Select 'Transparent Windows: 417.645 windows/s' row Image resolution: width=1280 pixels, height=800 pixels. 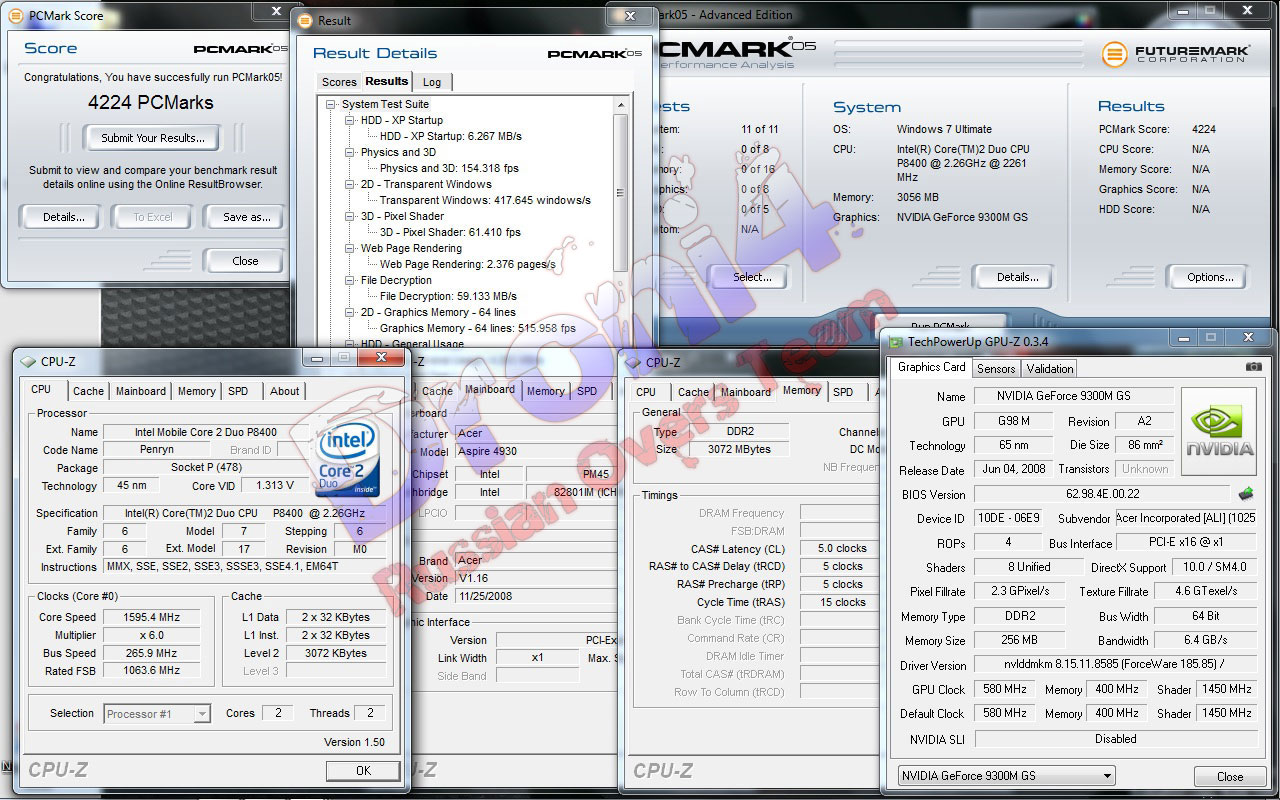click(485, 200)
